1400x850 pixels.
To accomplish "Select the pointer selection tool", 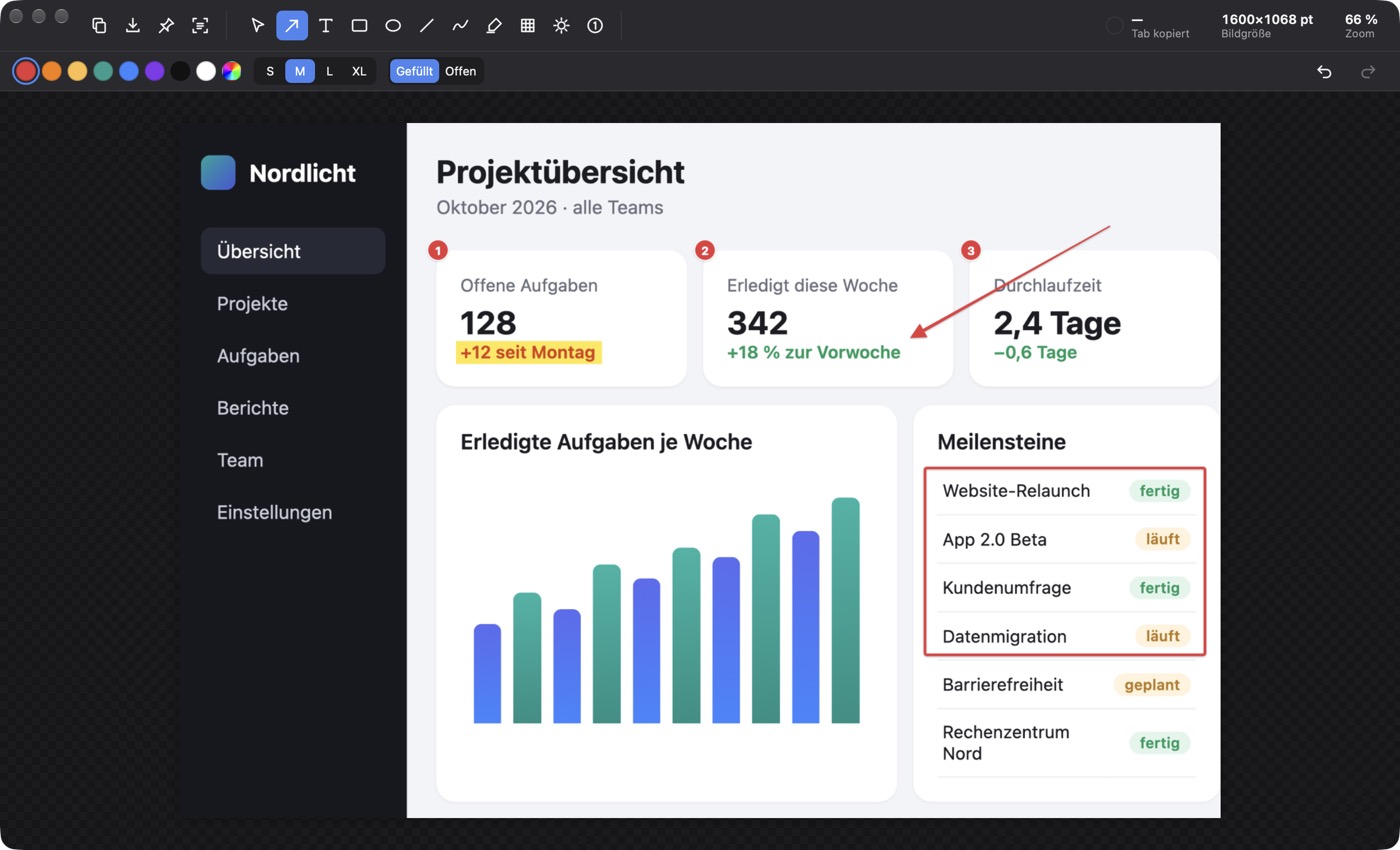I will click(258, 26).
